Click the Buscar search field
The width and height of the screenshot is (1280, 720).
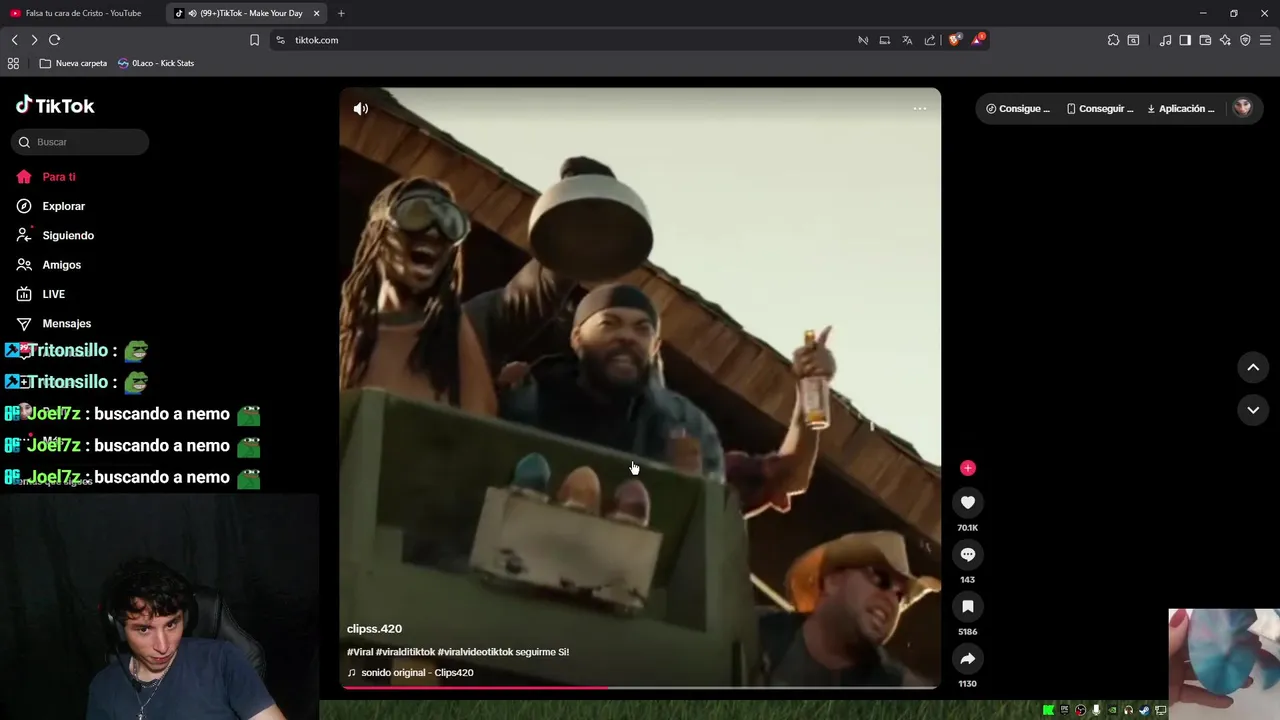click(80, 142)
